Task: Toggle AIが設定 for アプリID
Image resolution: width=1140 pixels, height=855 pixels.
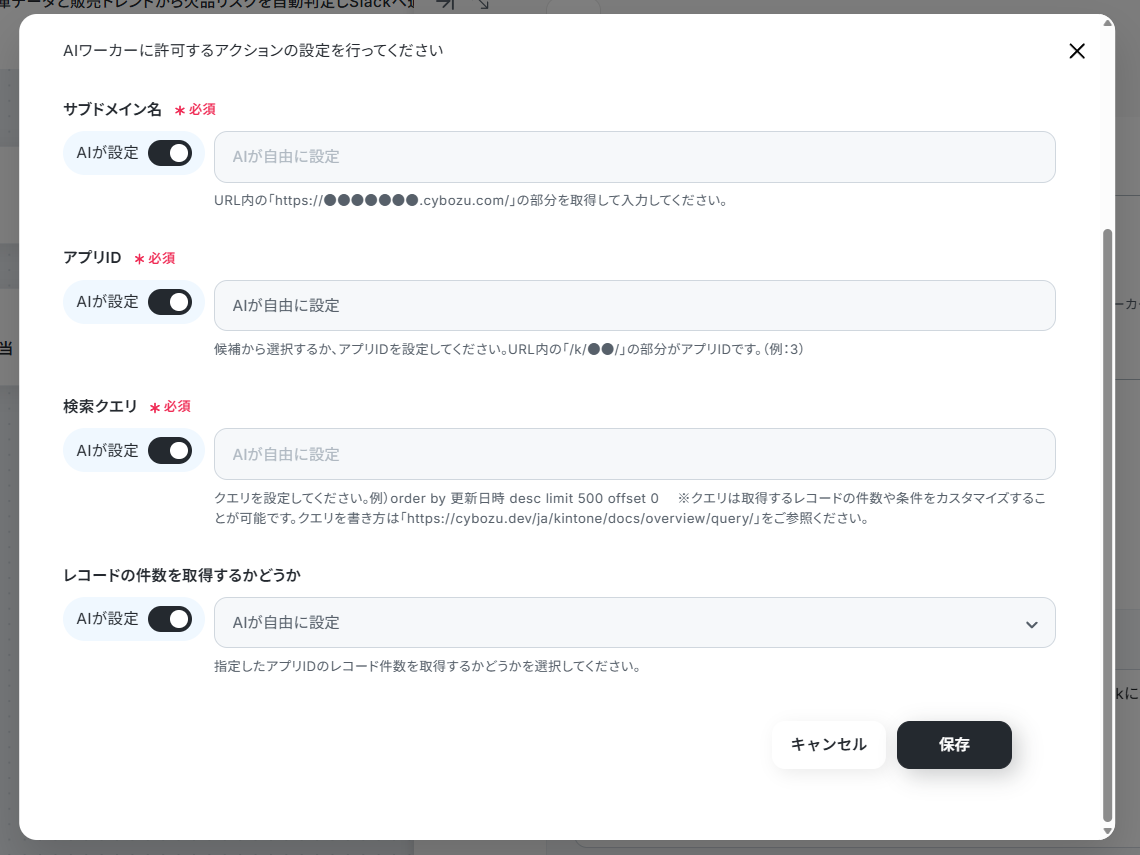Action: [x=170, y=302]
